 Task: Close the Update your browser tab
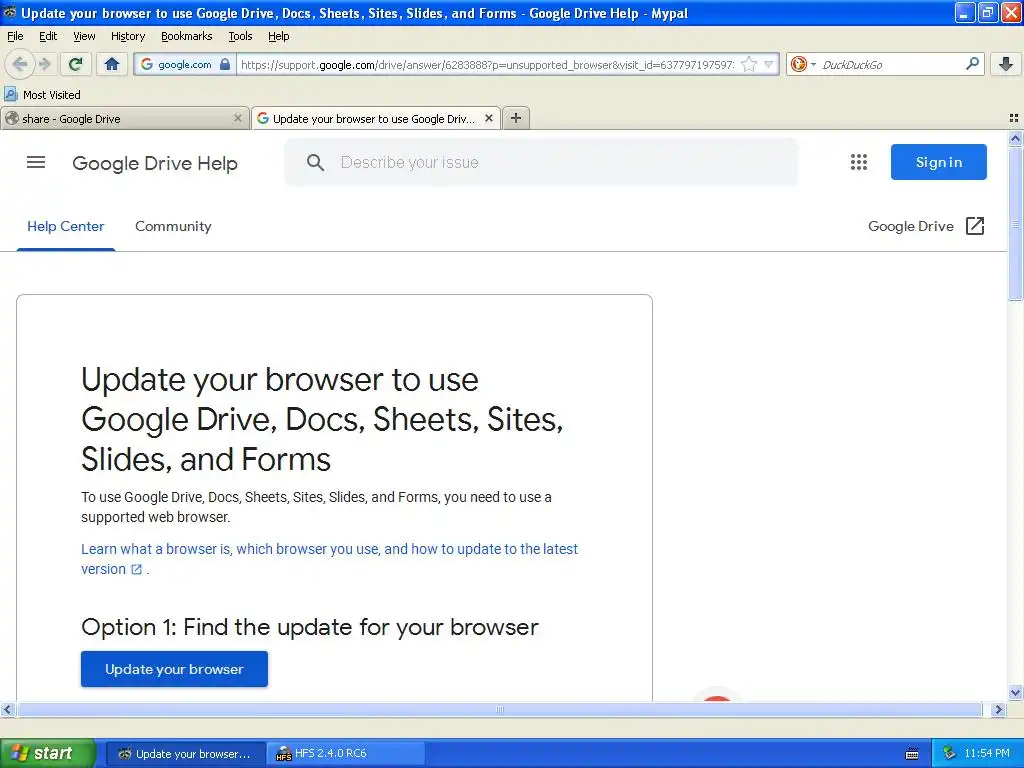point(488,118)
